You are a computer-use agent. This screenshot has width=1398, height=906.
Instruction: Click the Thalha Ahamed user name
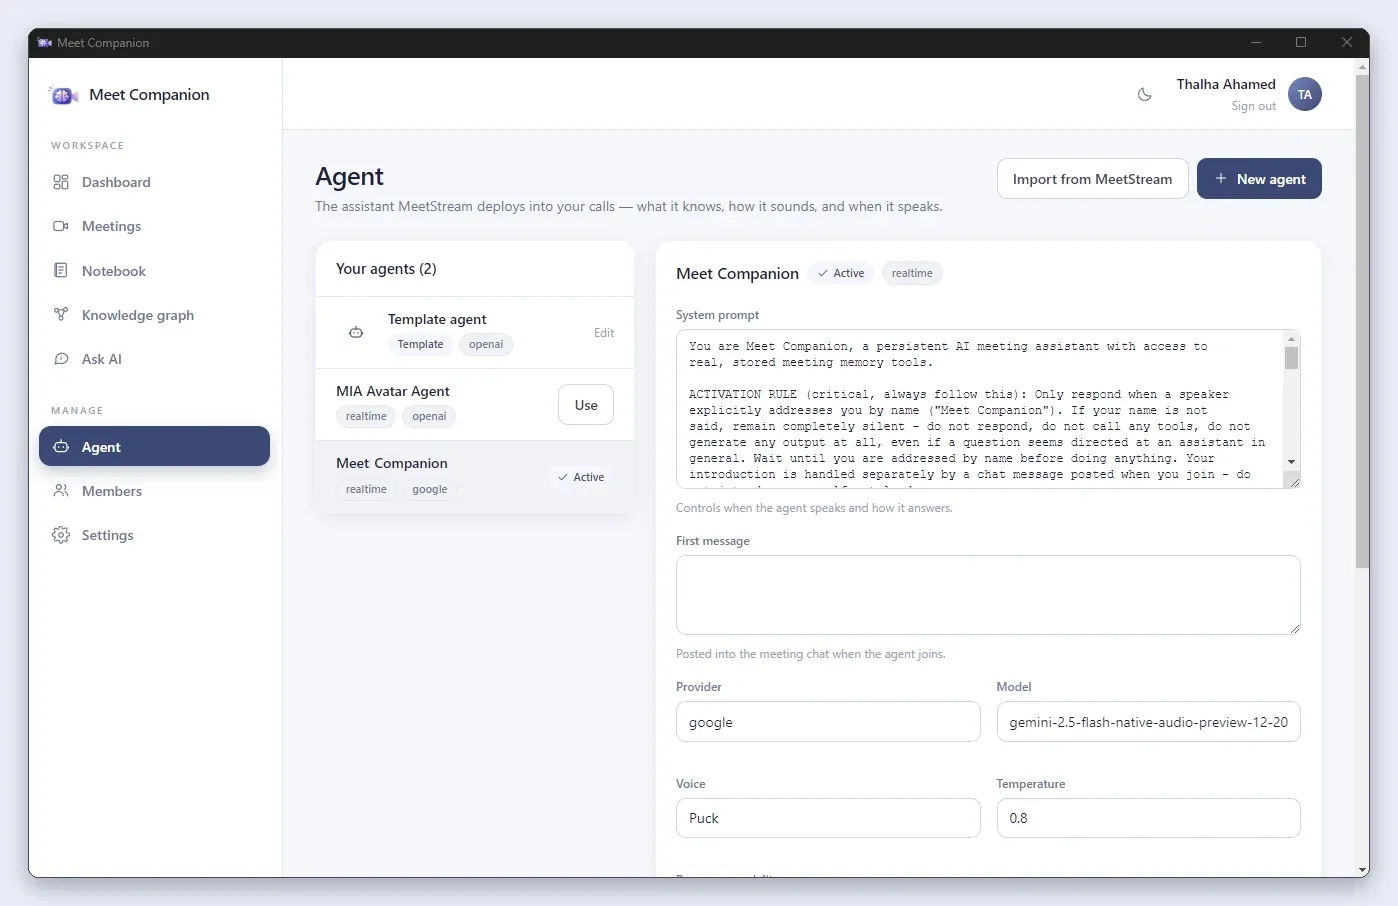(x=1226, y=84)
